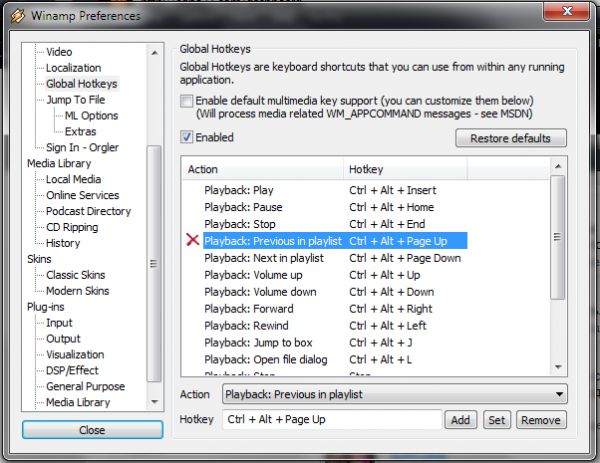600x463 pixels.
Task: Open CD Ripping preferences
Action: coord(72,227)
